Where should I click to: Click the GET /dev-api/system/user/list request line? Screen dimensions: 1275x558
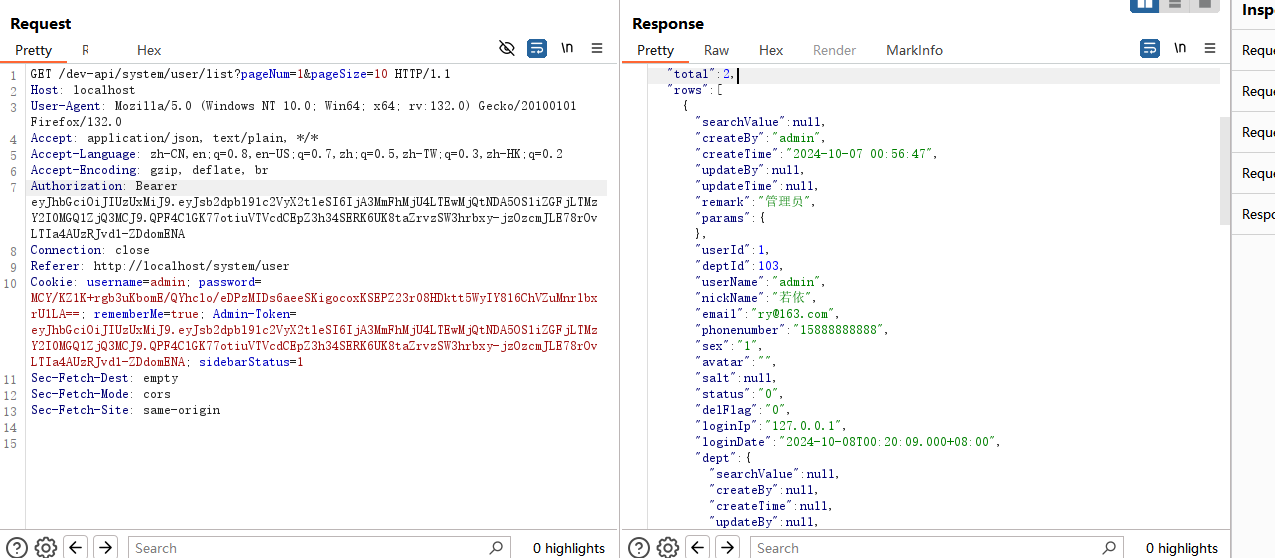tap(241, 74)
